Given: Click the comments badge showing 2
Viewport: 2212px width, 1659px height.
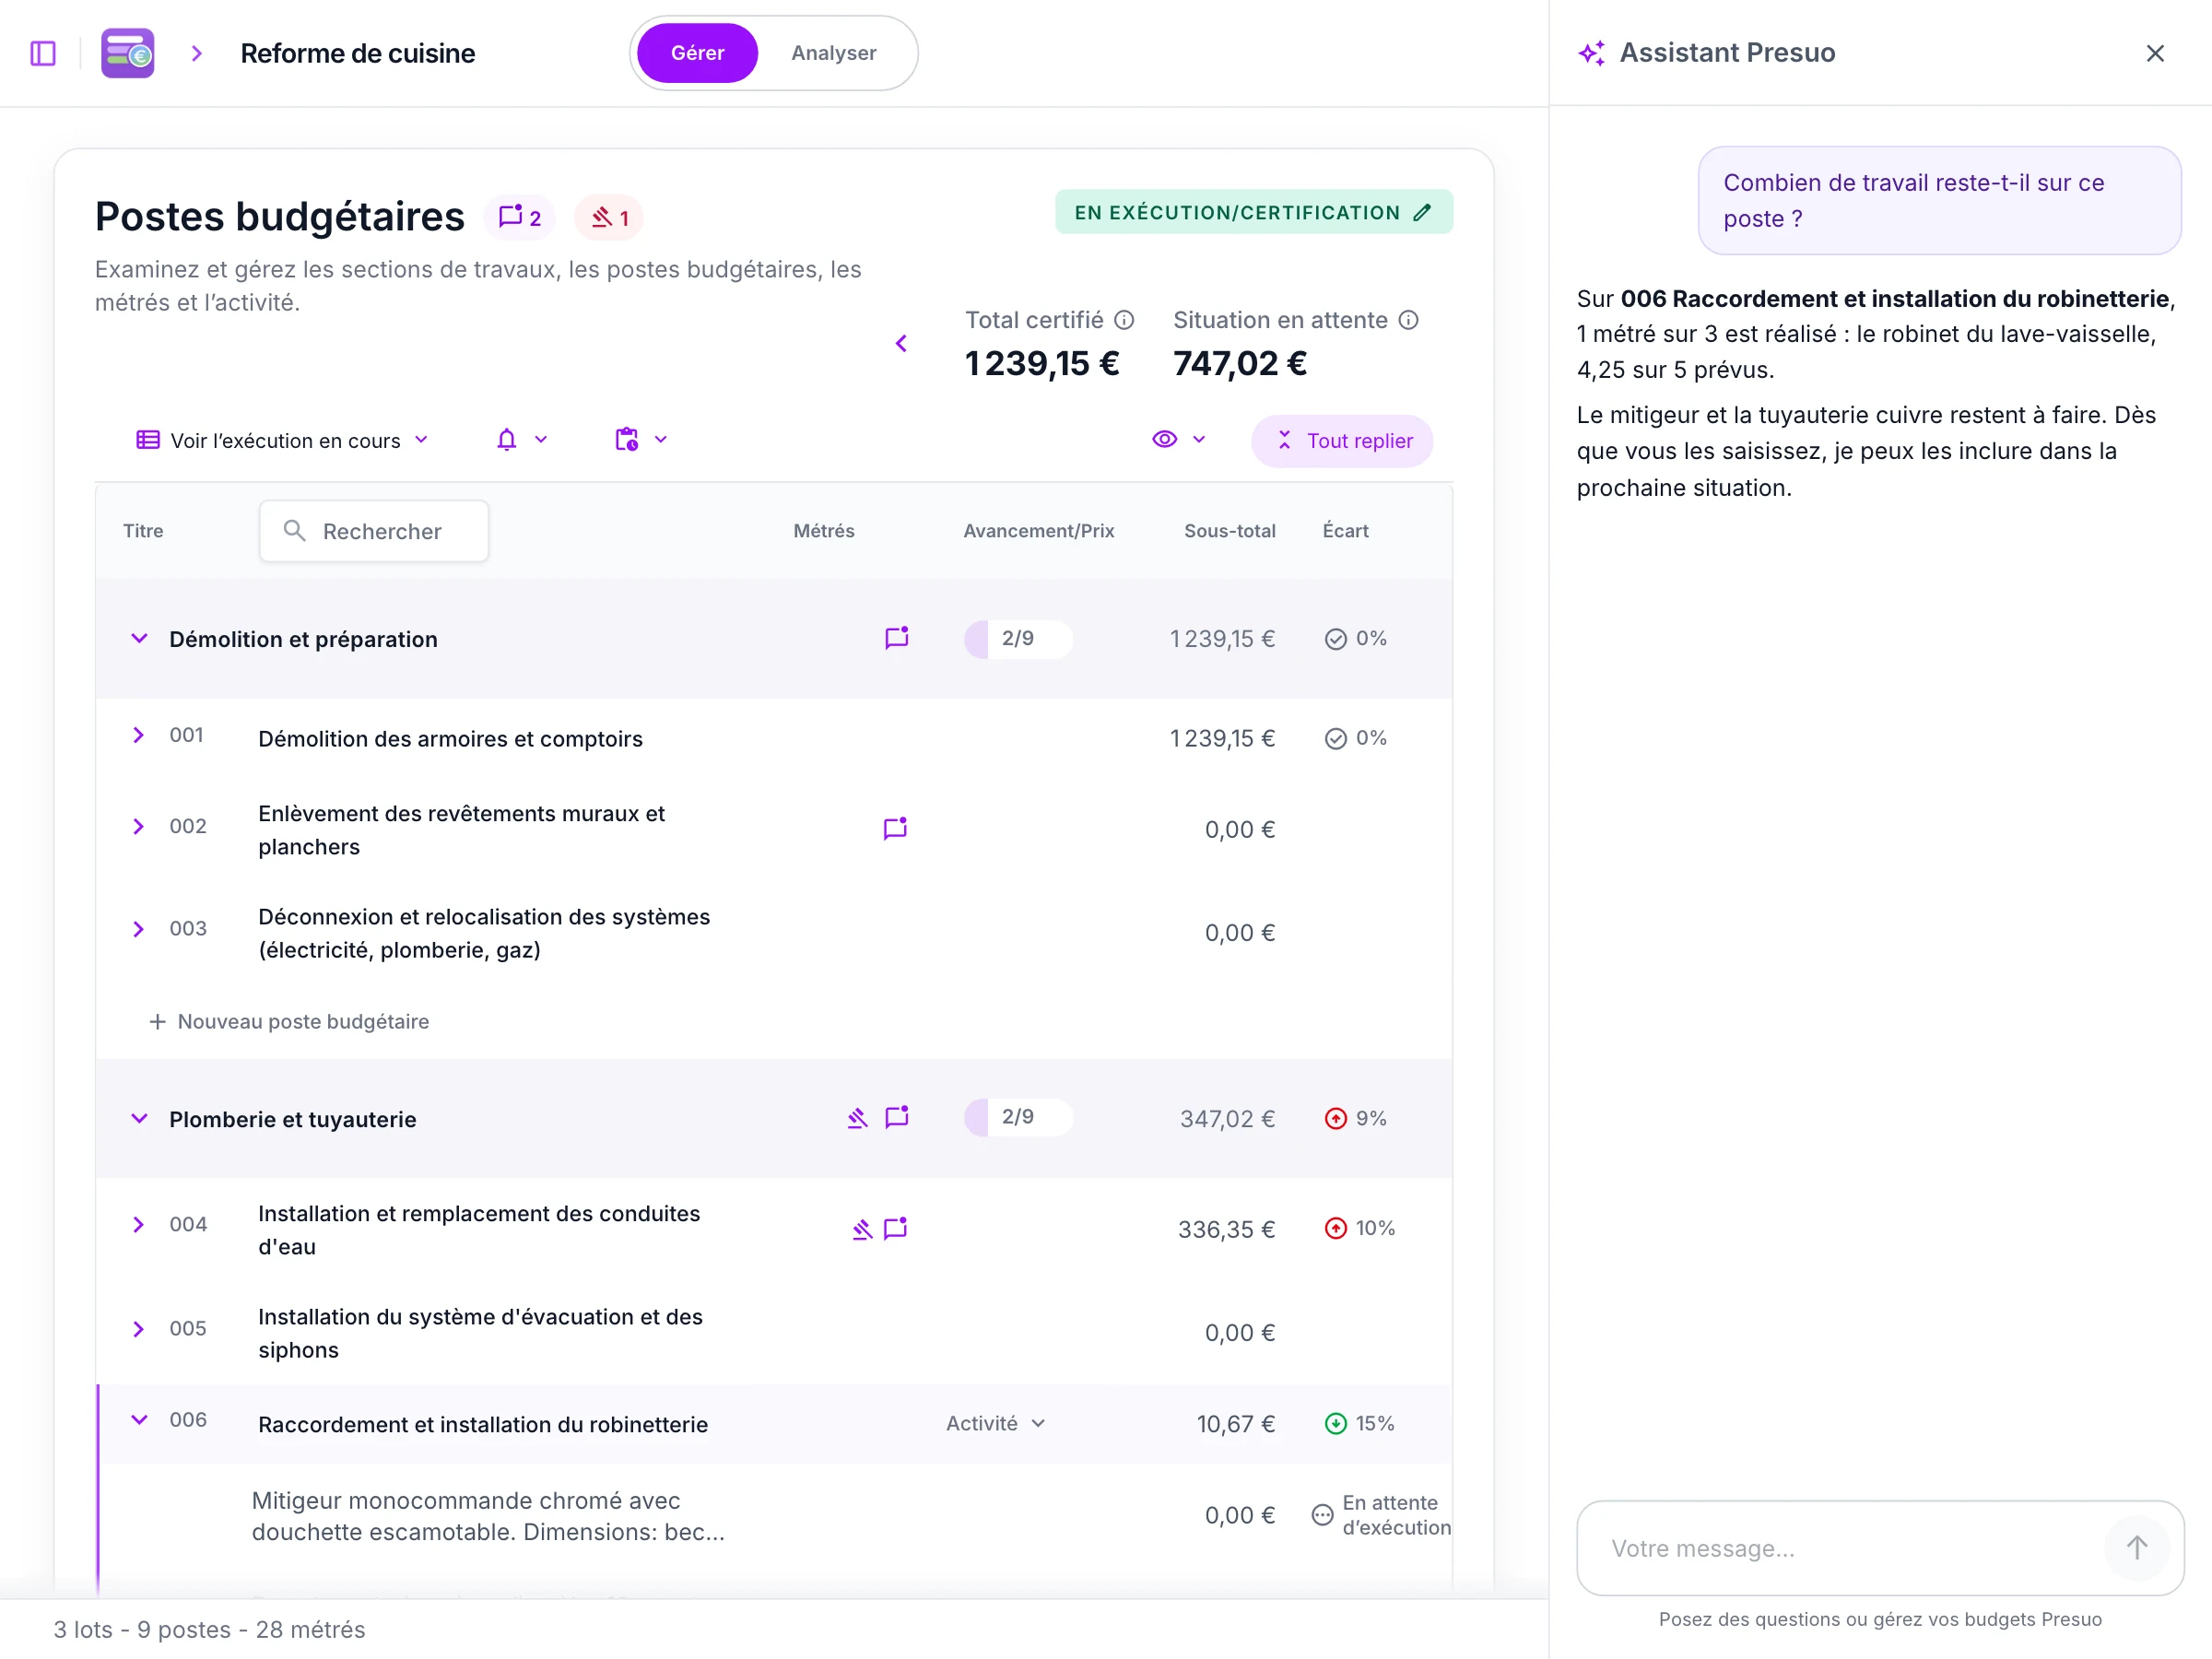Looking at the screenshot, I should tap(520, 217).
